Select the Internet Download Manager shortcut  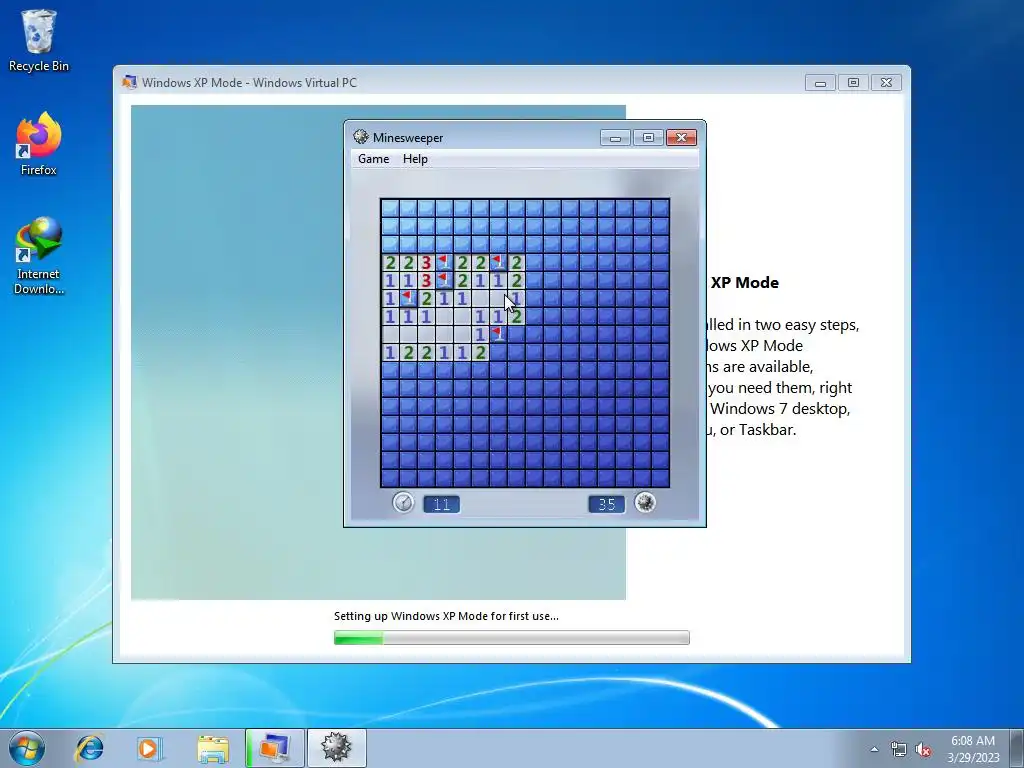click(x=39, y=256)
